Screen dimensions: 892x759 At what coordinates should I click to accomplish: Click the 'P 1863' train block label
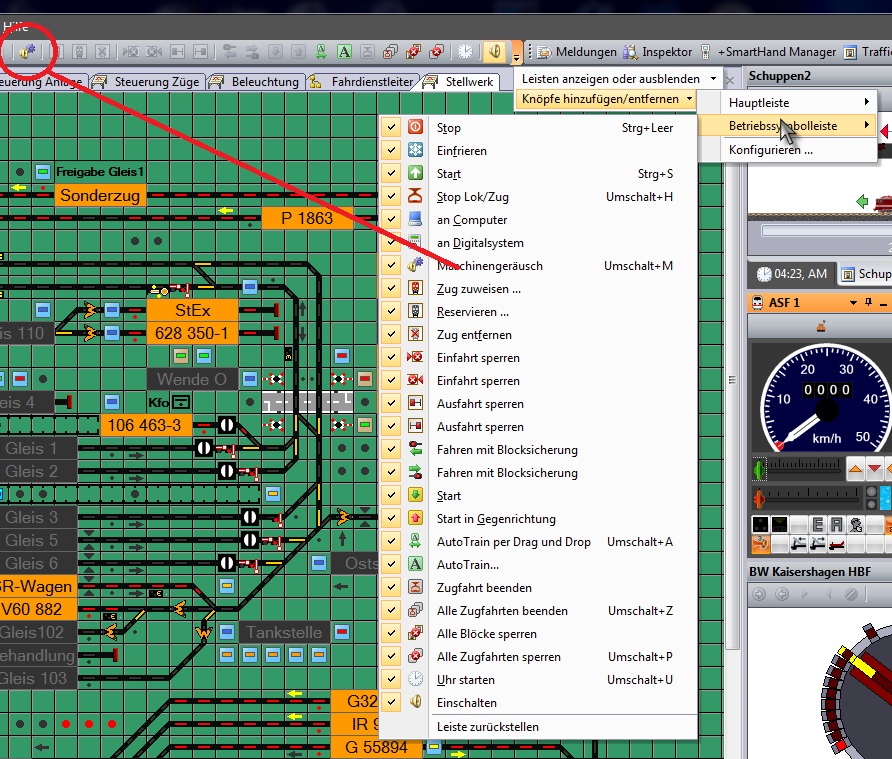point(307,218)
